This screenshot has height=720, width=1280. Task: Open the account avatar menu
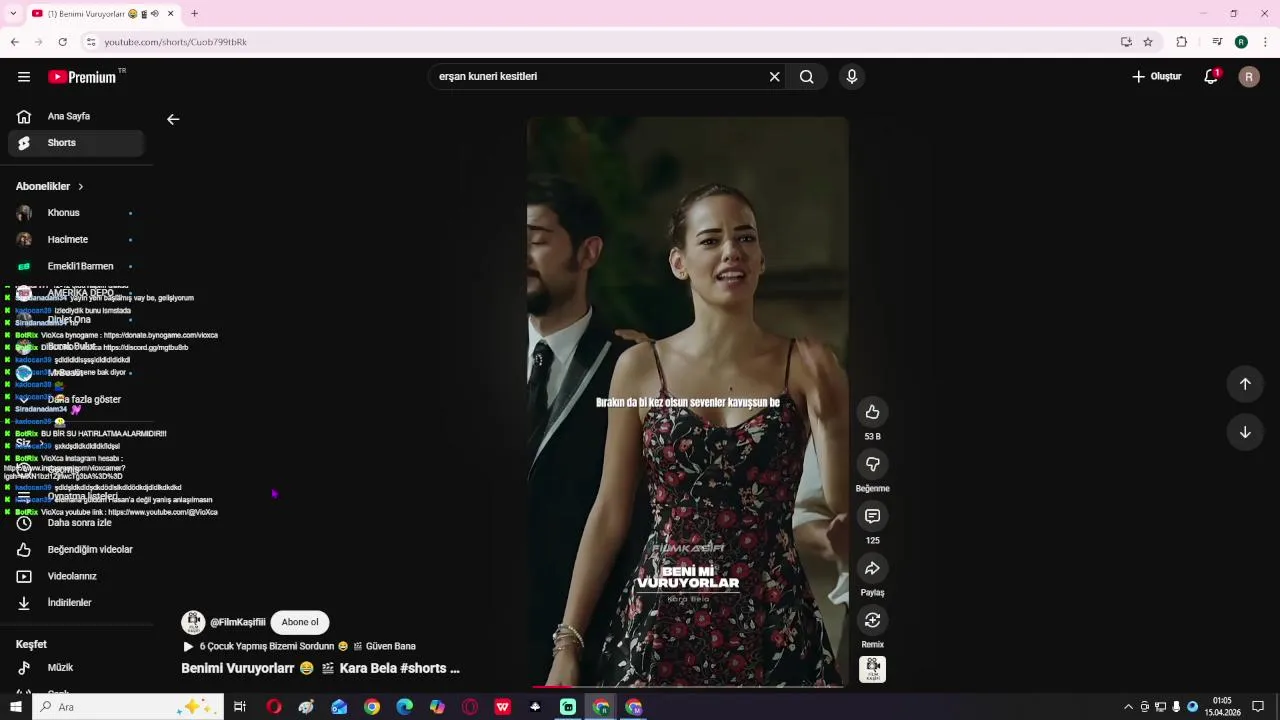point(1249,77)
